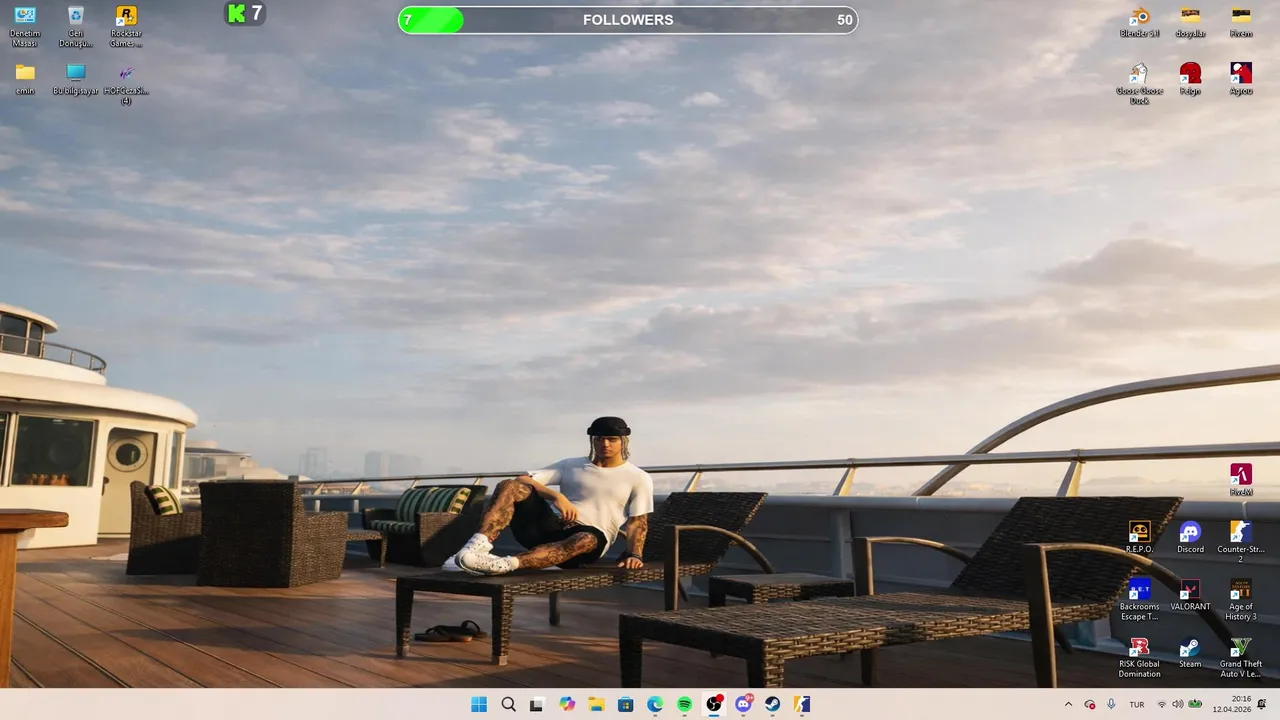The width and height of the screenshot is (1280, 720).
Task: Launch RISK Global Domination shortcut
Action: tap(1139, 657)
